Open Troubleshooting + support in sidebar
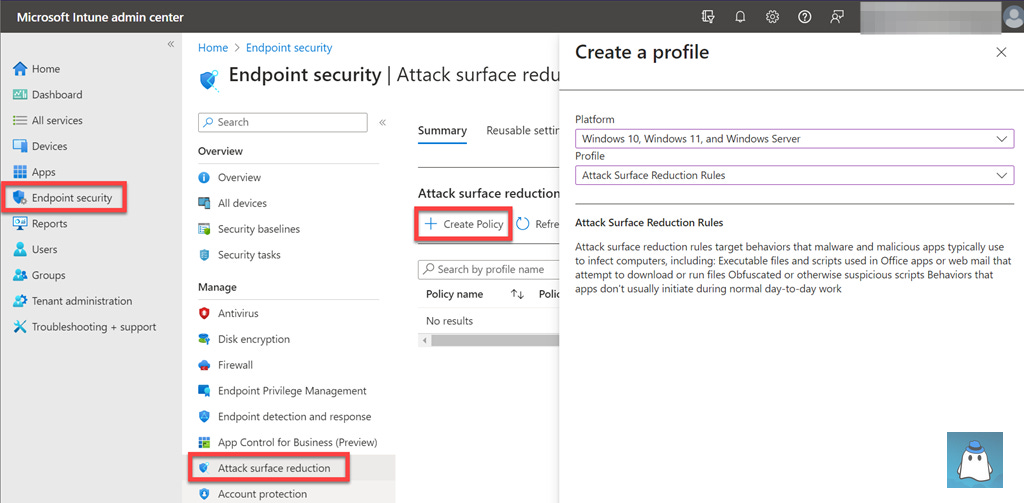Image resolution: width=1024 pixels, height=503 pixels. 94,327
